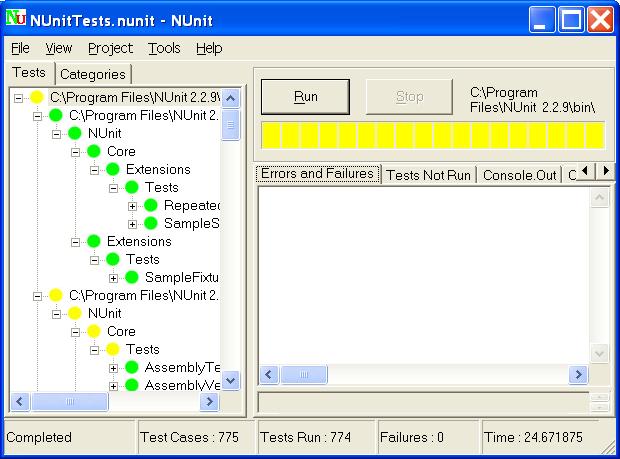Image resolution: width=620 pixels, height=459 pixels.
Task: Expand the AssemblyTe tree node
Action: [x=113, y=367]
